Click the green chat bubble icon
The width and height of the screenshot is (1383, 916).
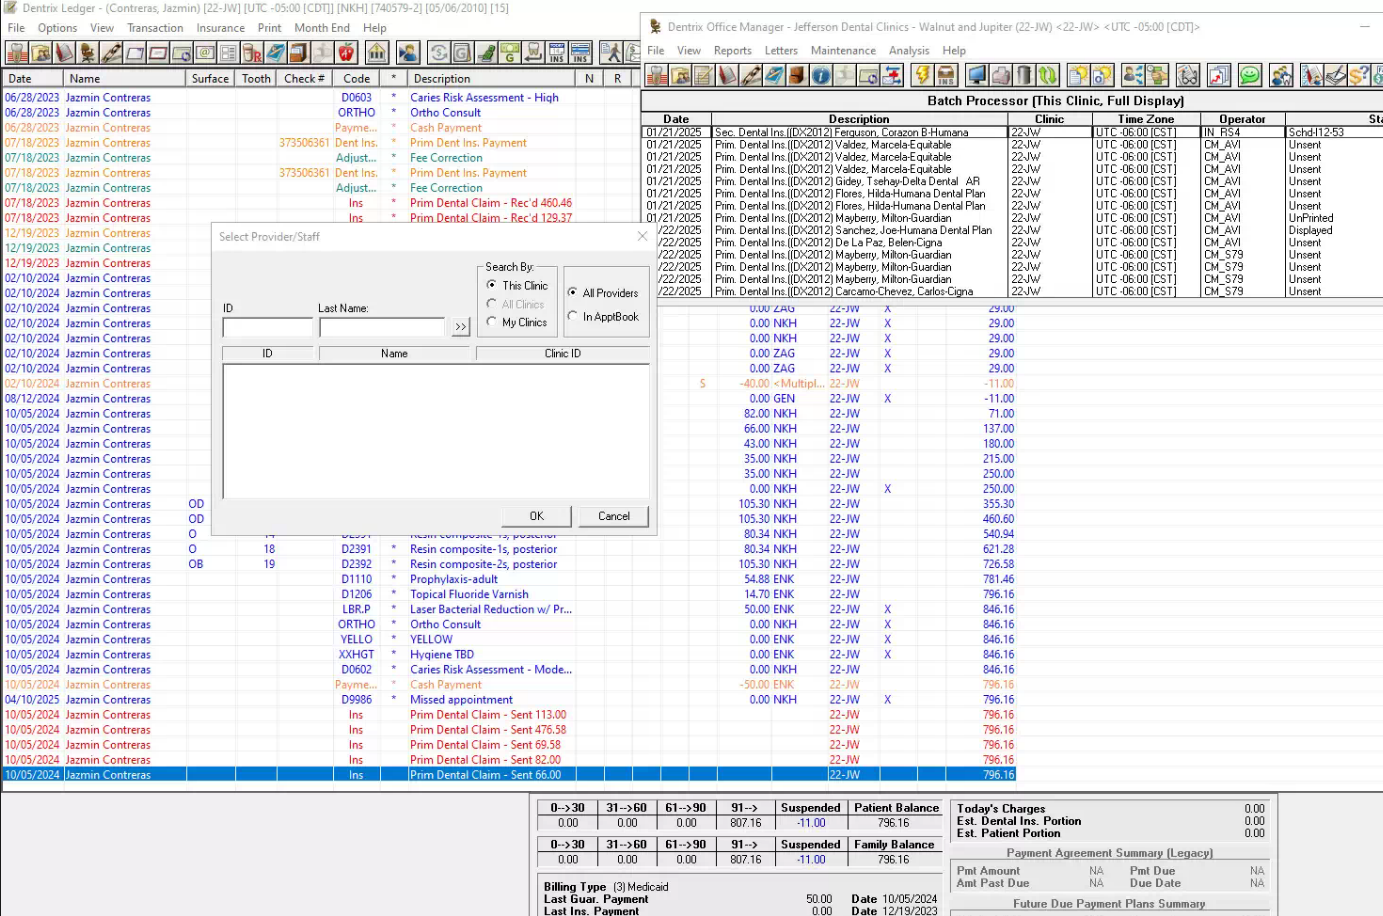pyautogui.click(x=1250, y=75)
